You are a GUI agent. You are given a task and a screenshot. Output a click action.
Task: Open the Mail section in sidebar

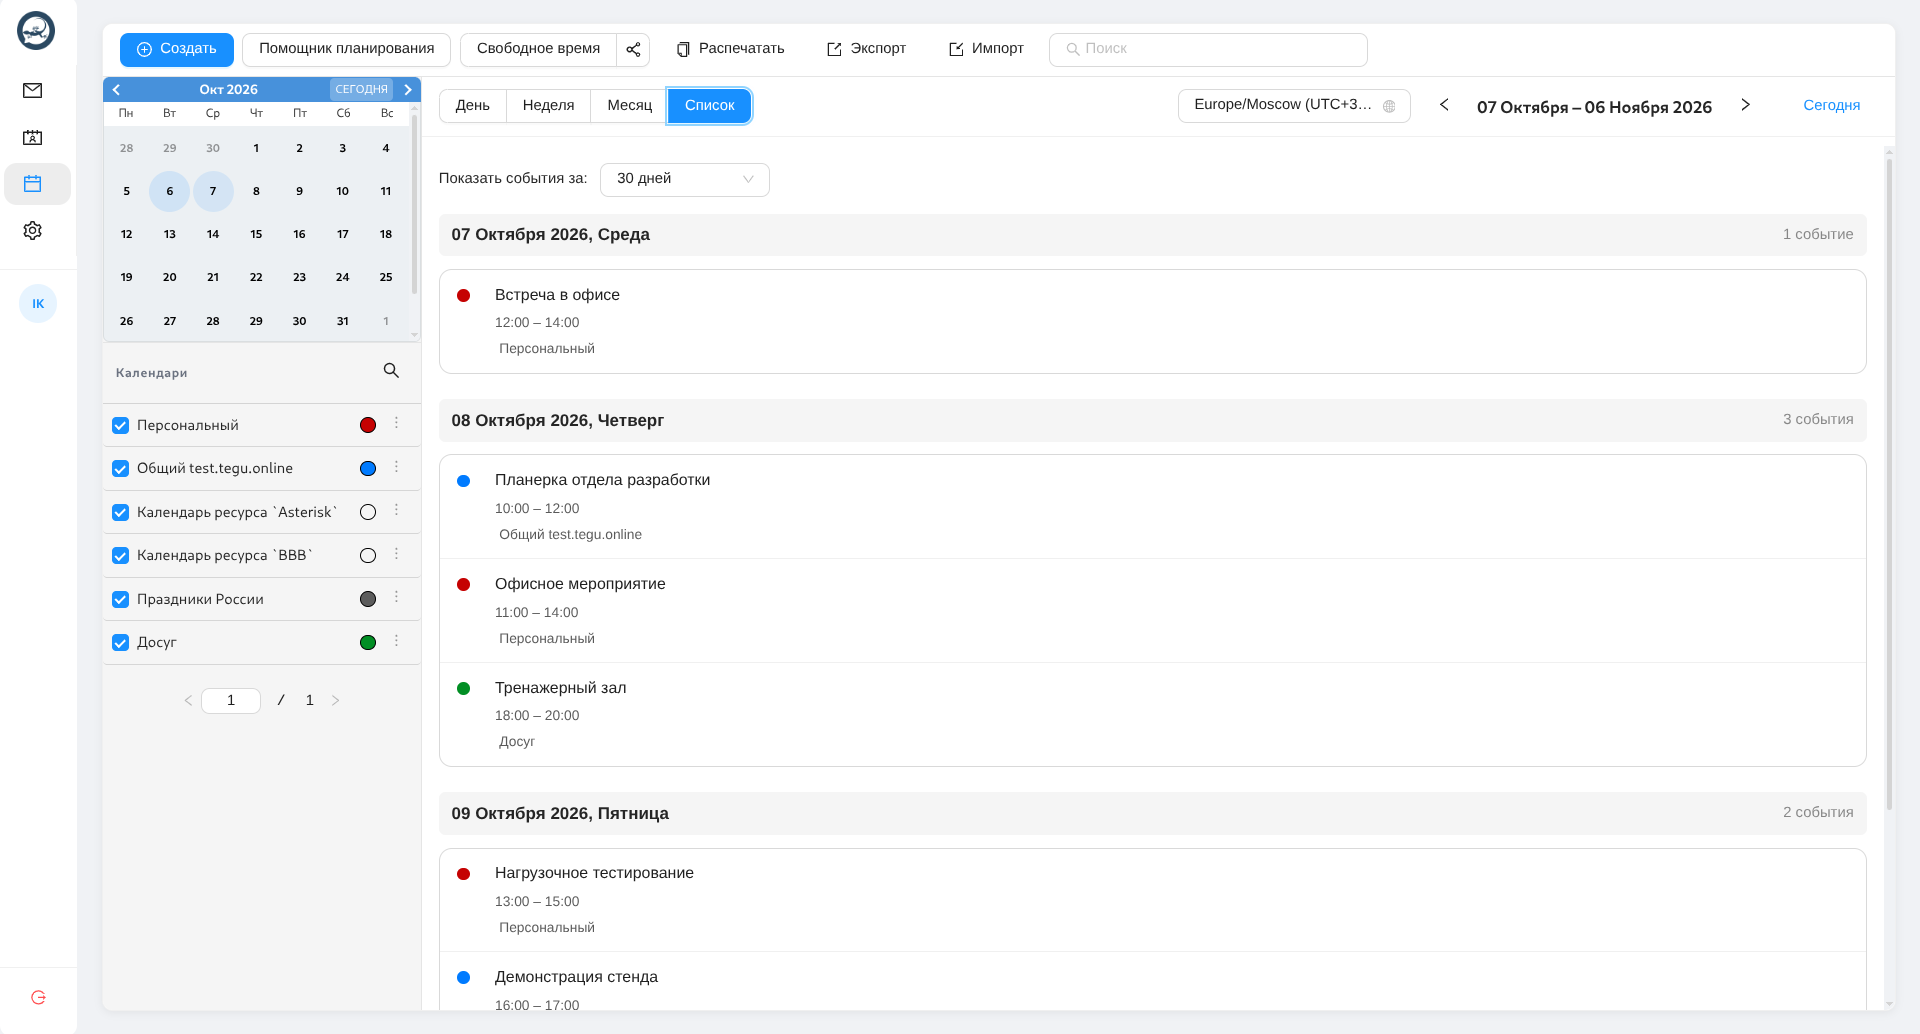click(x=33, y=91)
